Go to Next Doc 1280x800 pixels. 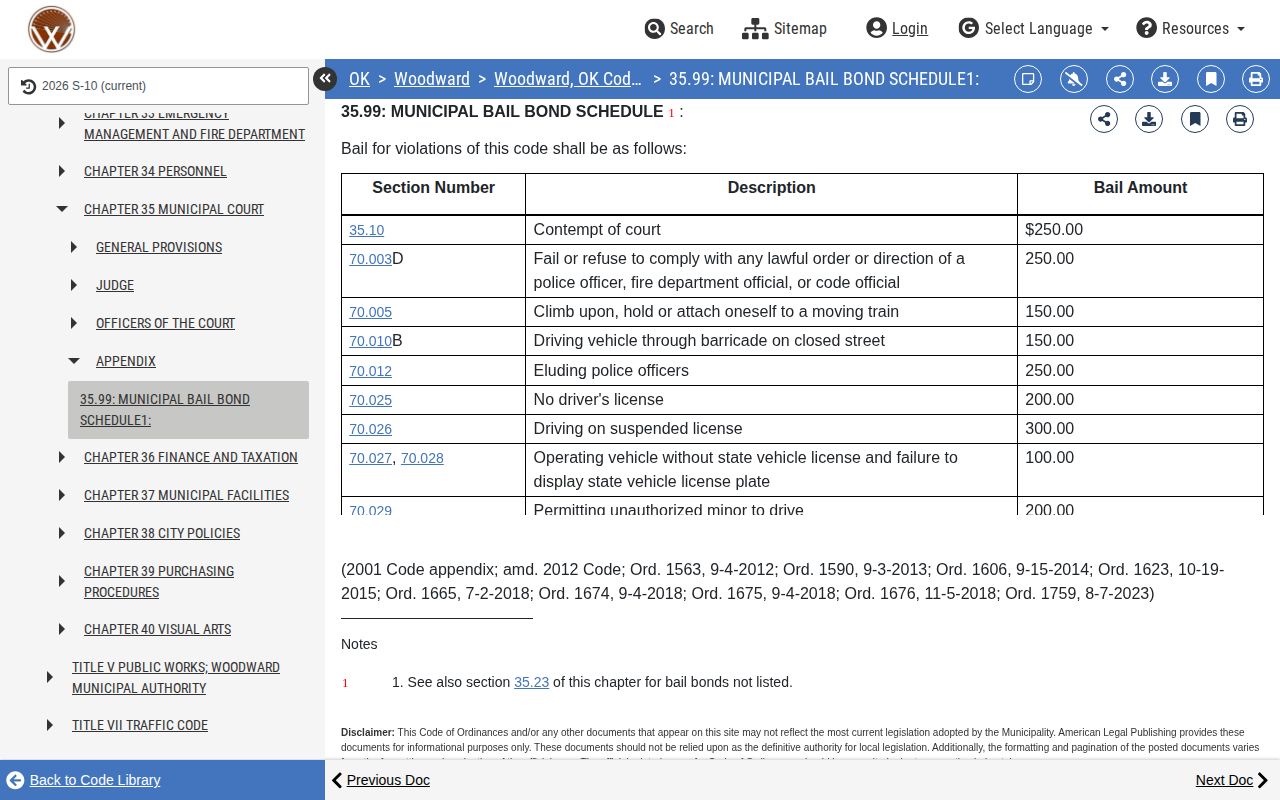pos(1233,780)
